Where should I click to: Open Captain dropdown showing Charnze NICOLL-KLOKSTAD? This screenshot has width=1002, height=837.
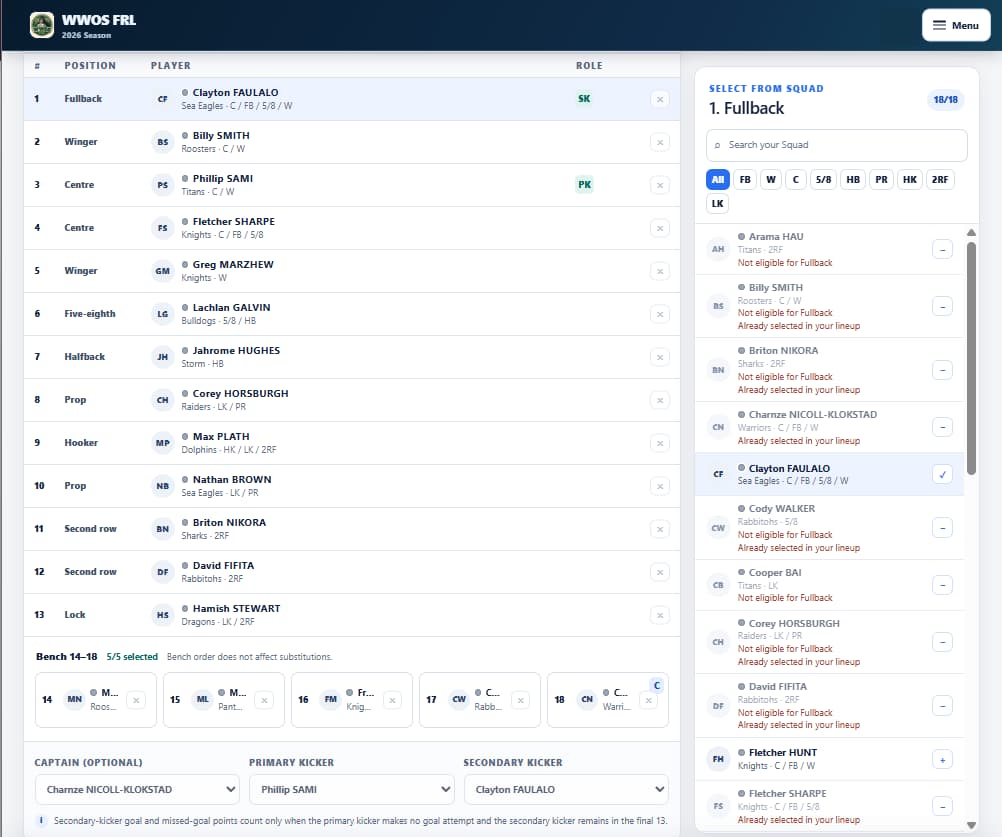coord(137,790)
